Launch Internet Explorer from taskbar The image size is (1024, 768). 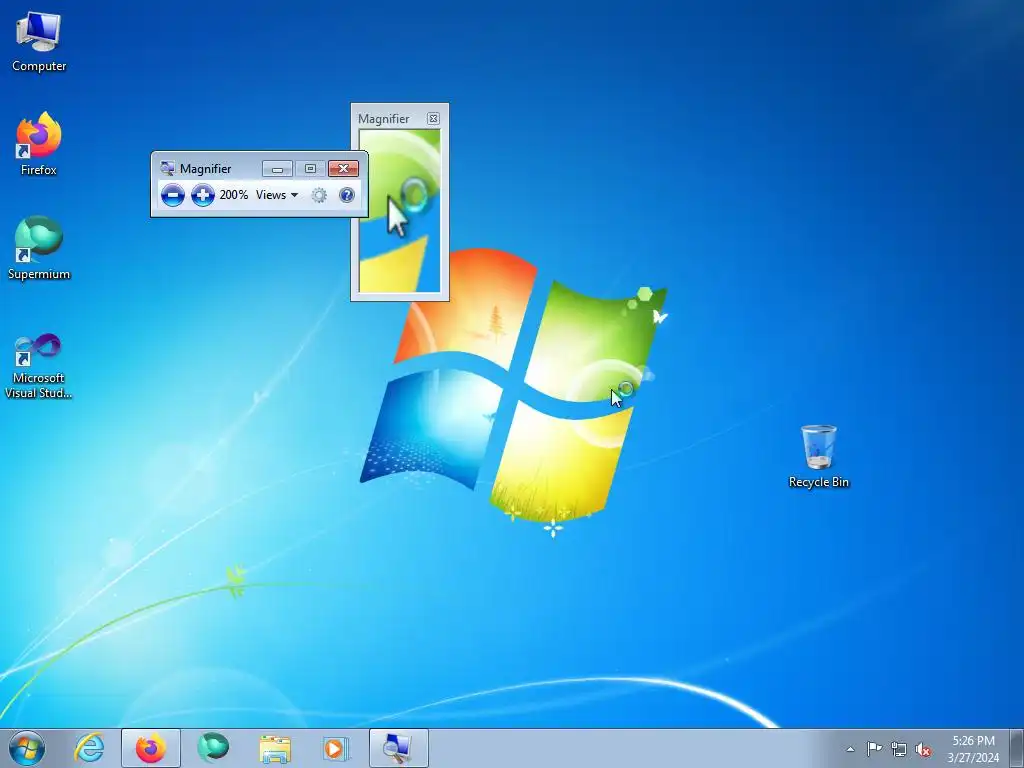(89, 748)
